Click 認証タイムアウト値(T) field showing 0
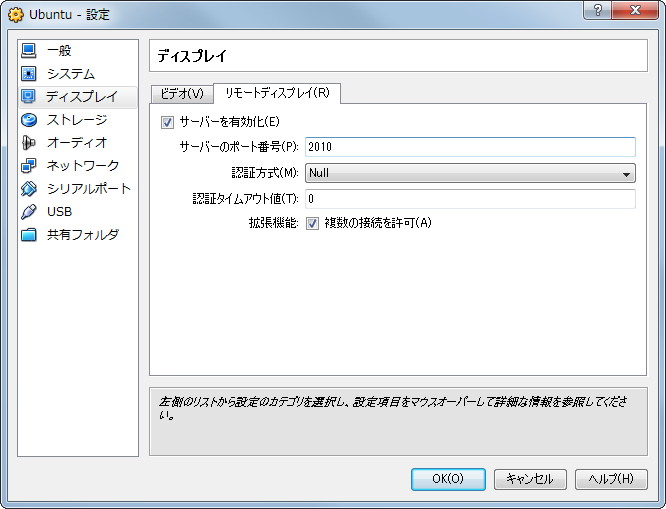 click(470, 199)
